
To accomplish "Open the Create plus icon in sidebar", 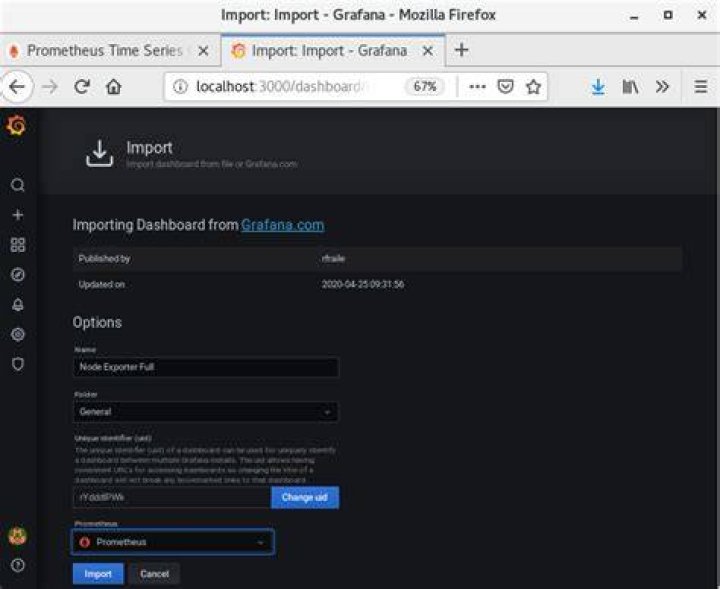I will pos(17,215).
